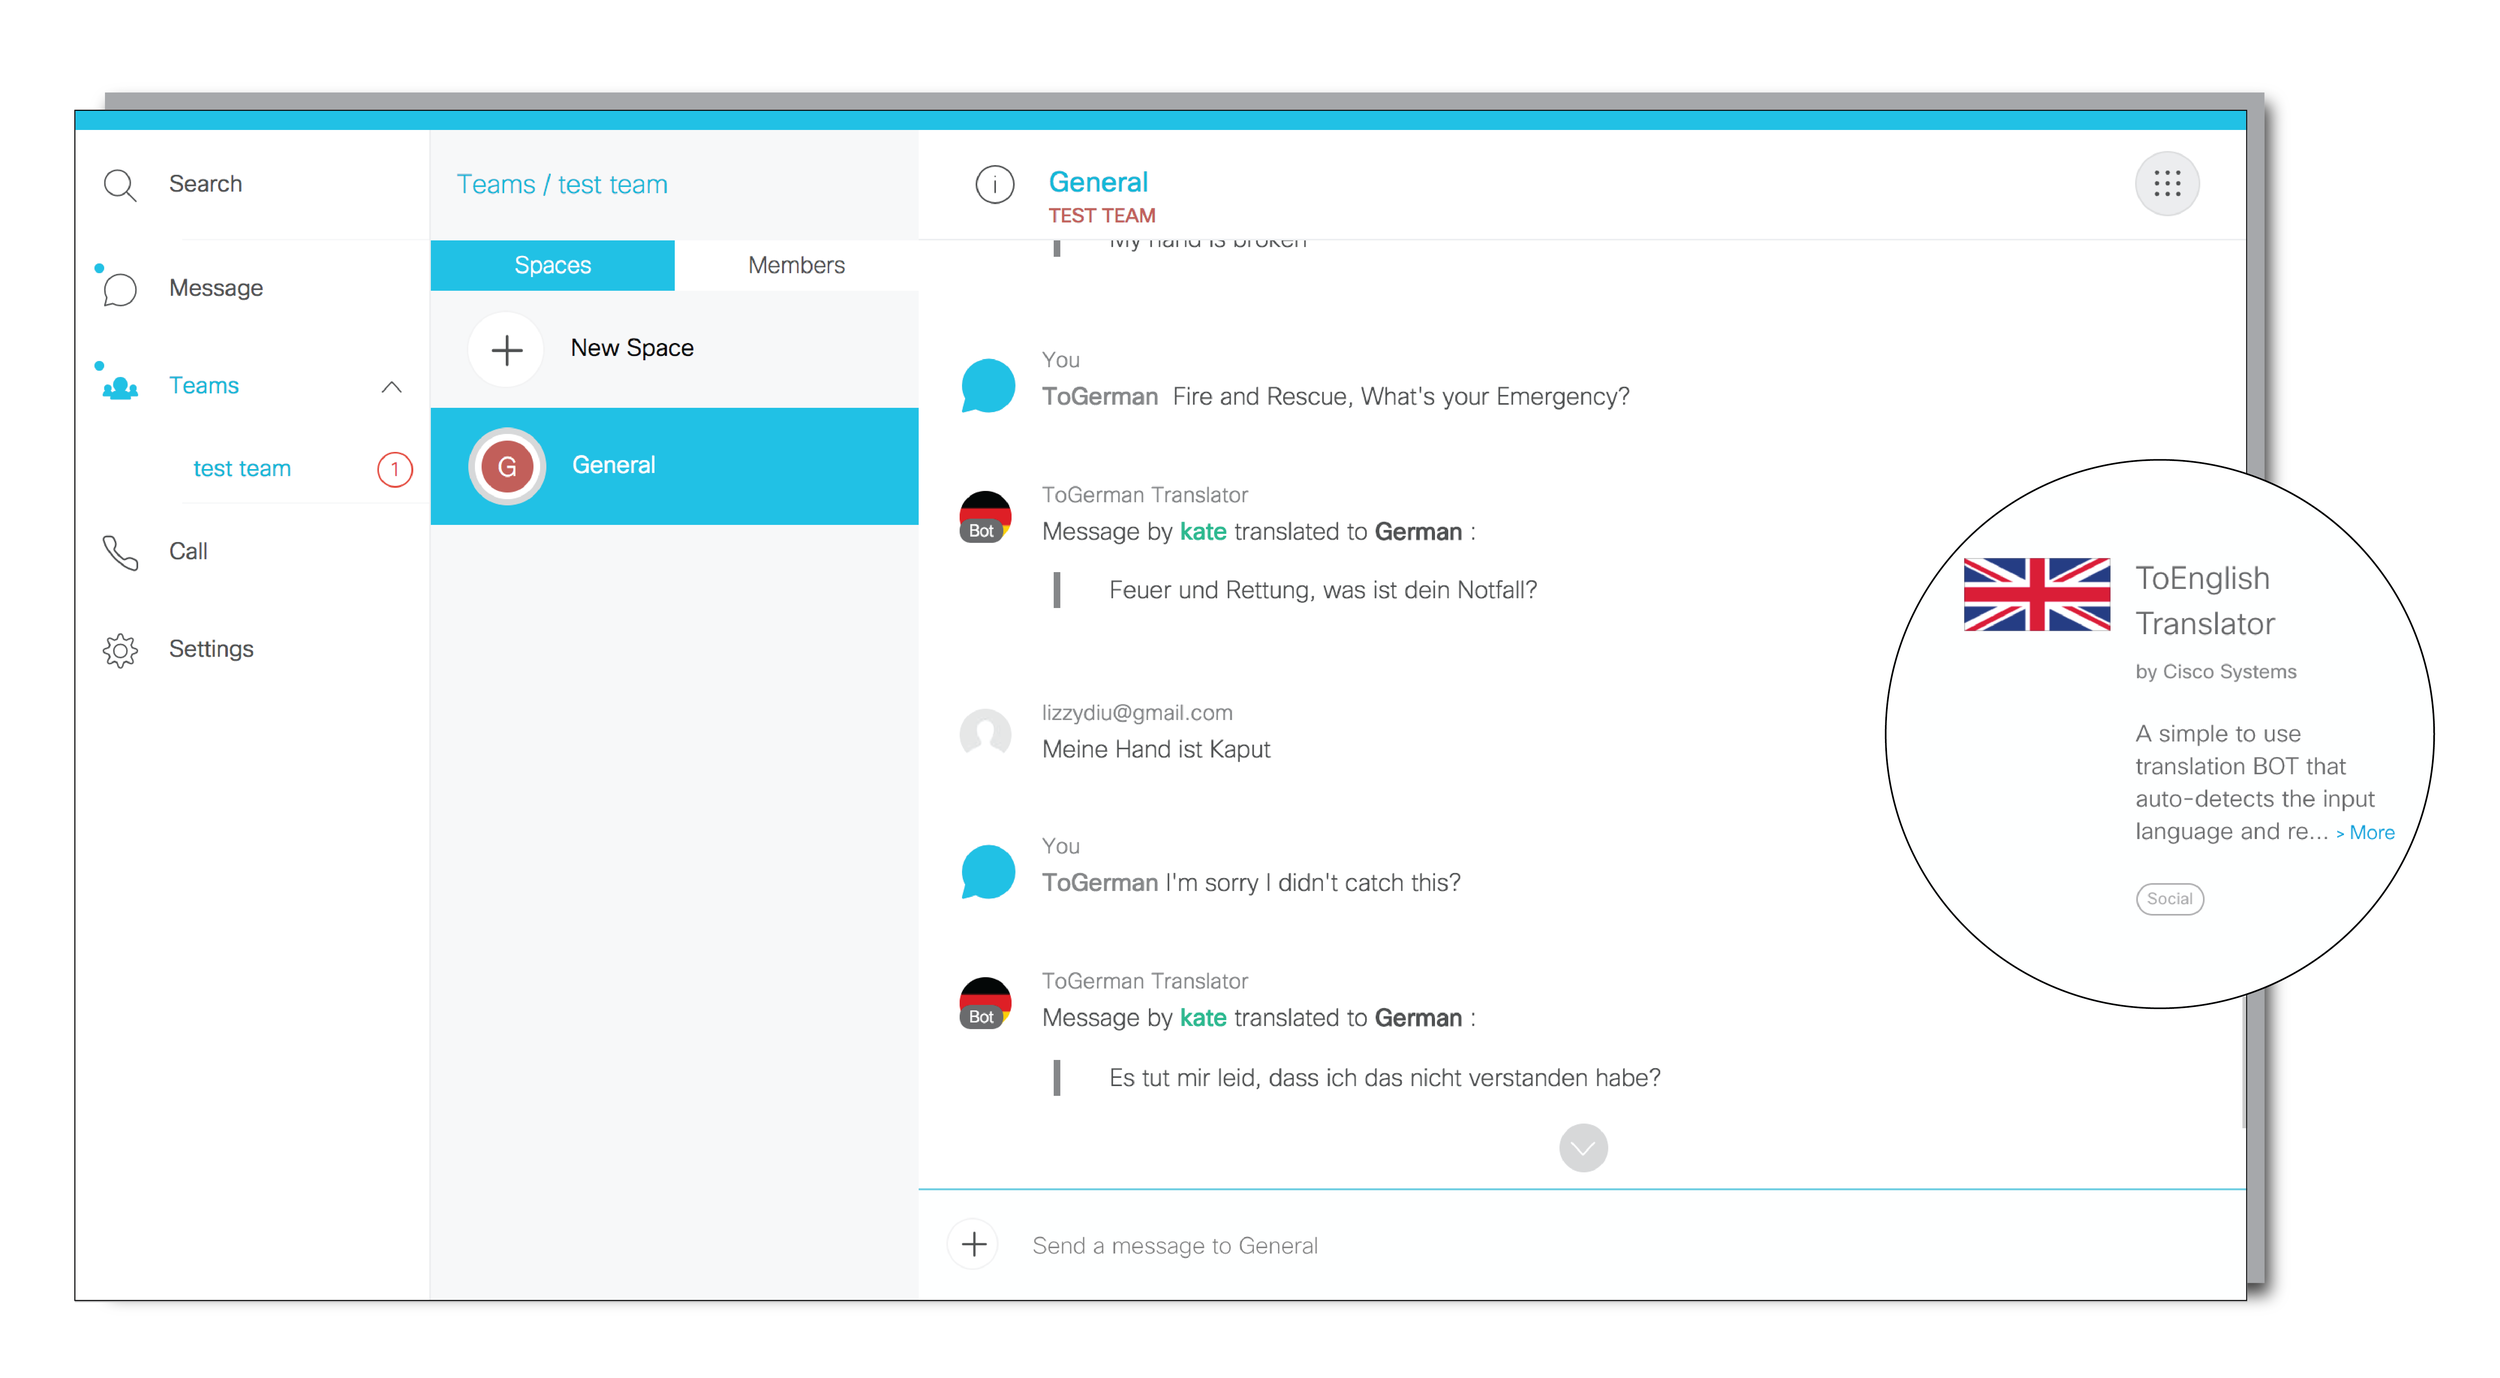Open the dotted grid activity menu
The image size is (2500, 1378).
tap(2166, 184)
